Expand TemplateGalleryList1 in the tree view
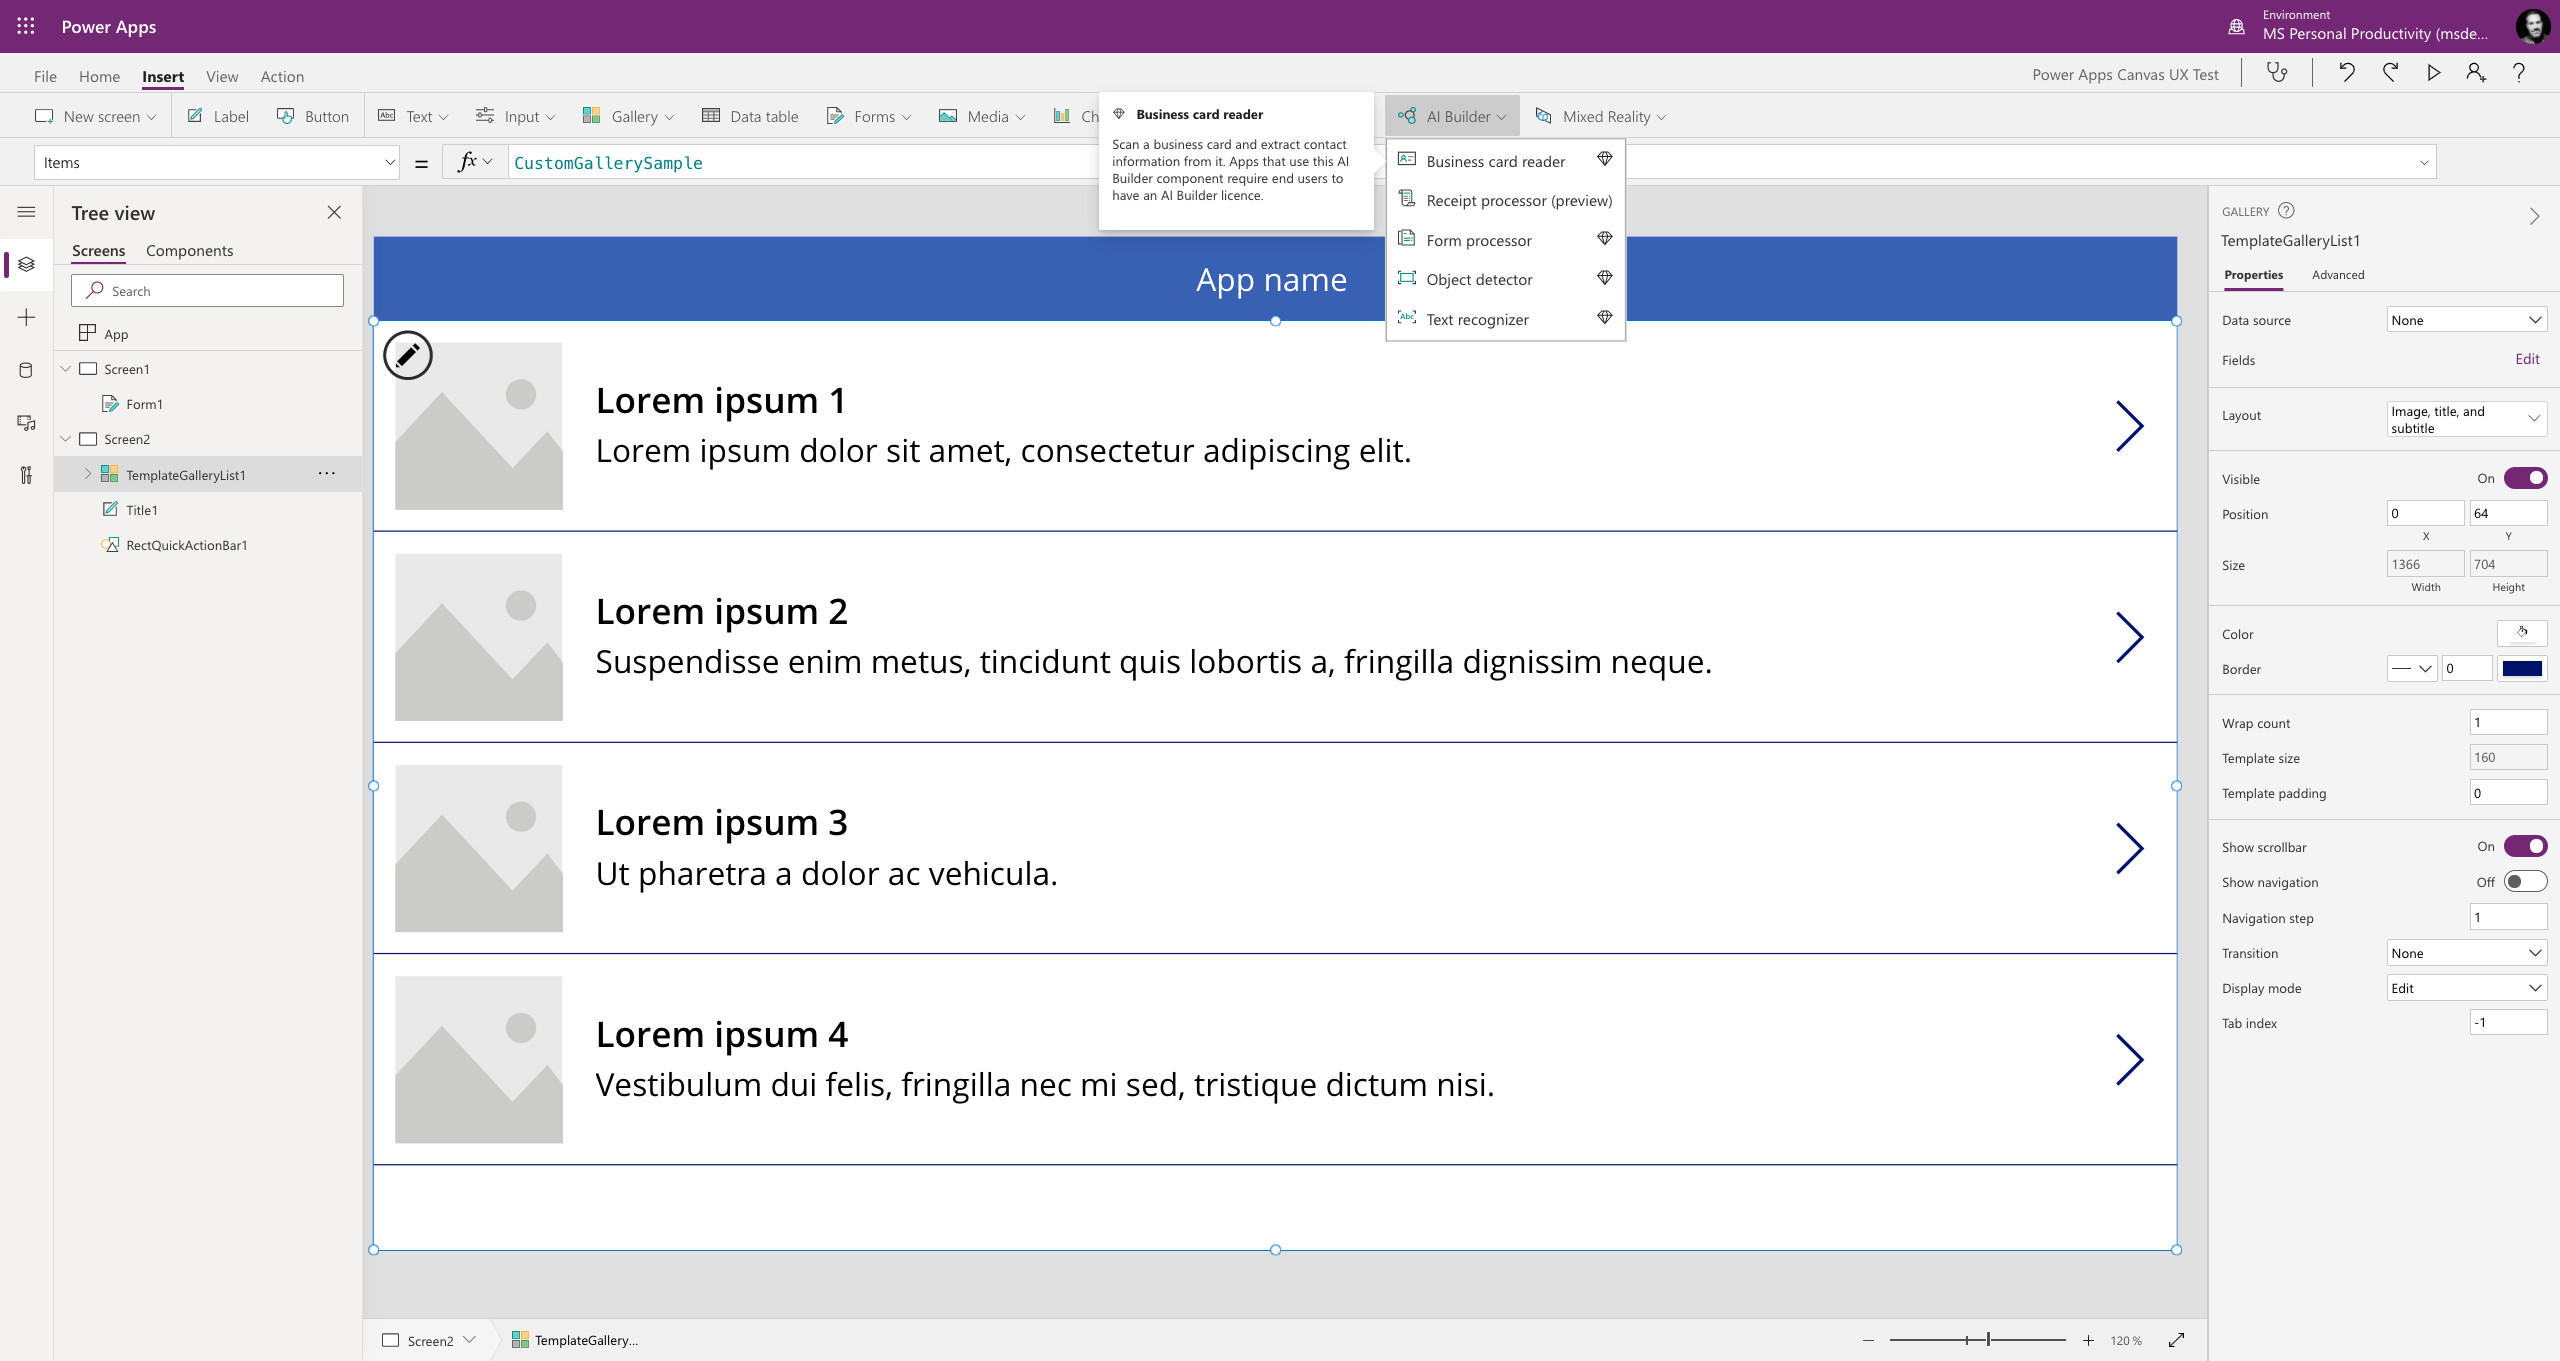The width and height of the screenshot is (2560, 1361). pos(88,474)
